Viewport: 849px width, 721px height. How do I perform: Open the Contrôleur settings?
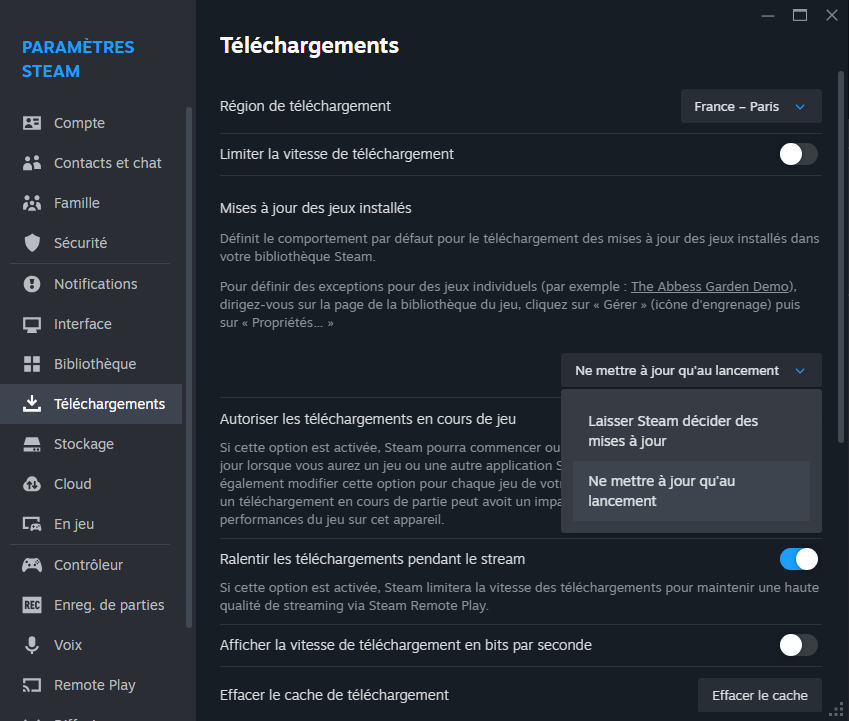[x=91, y=565]
